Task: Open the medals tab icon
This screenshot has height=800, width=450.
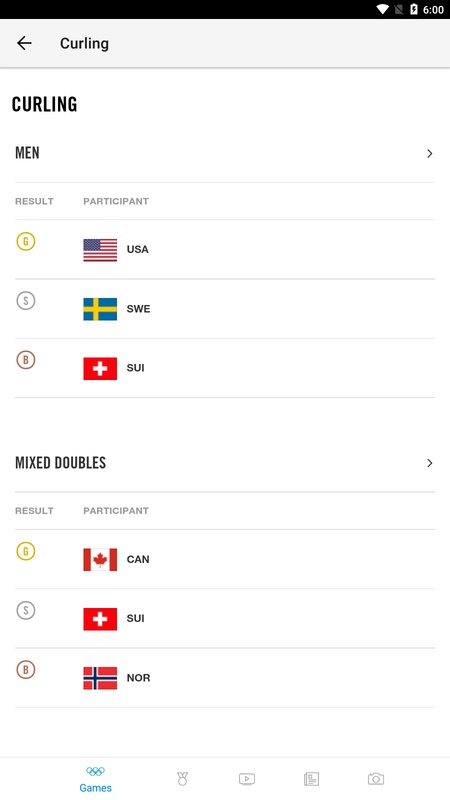Action: click(x=182, y=779)
